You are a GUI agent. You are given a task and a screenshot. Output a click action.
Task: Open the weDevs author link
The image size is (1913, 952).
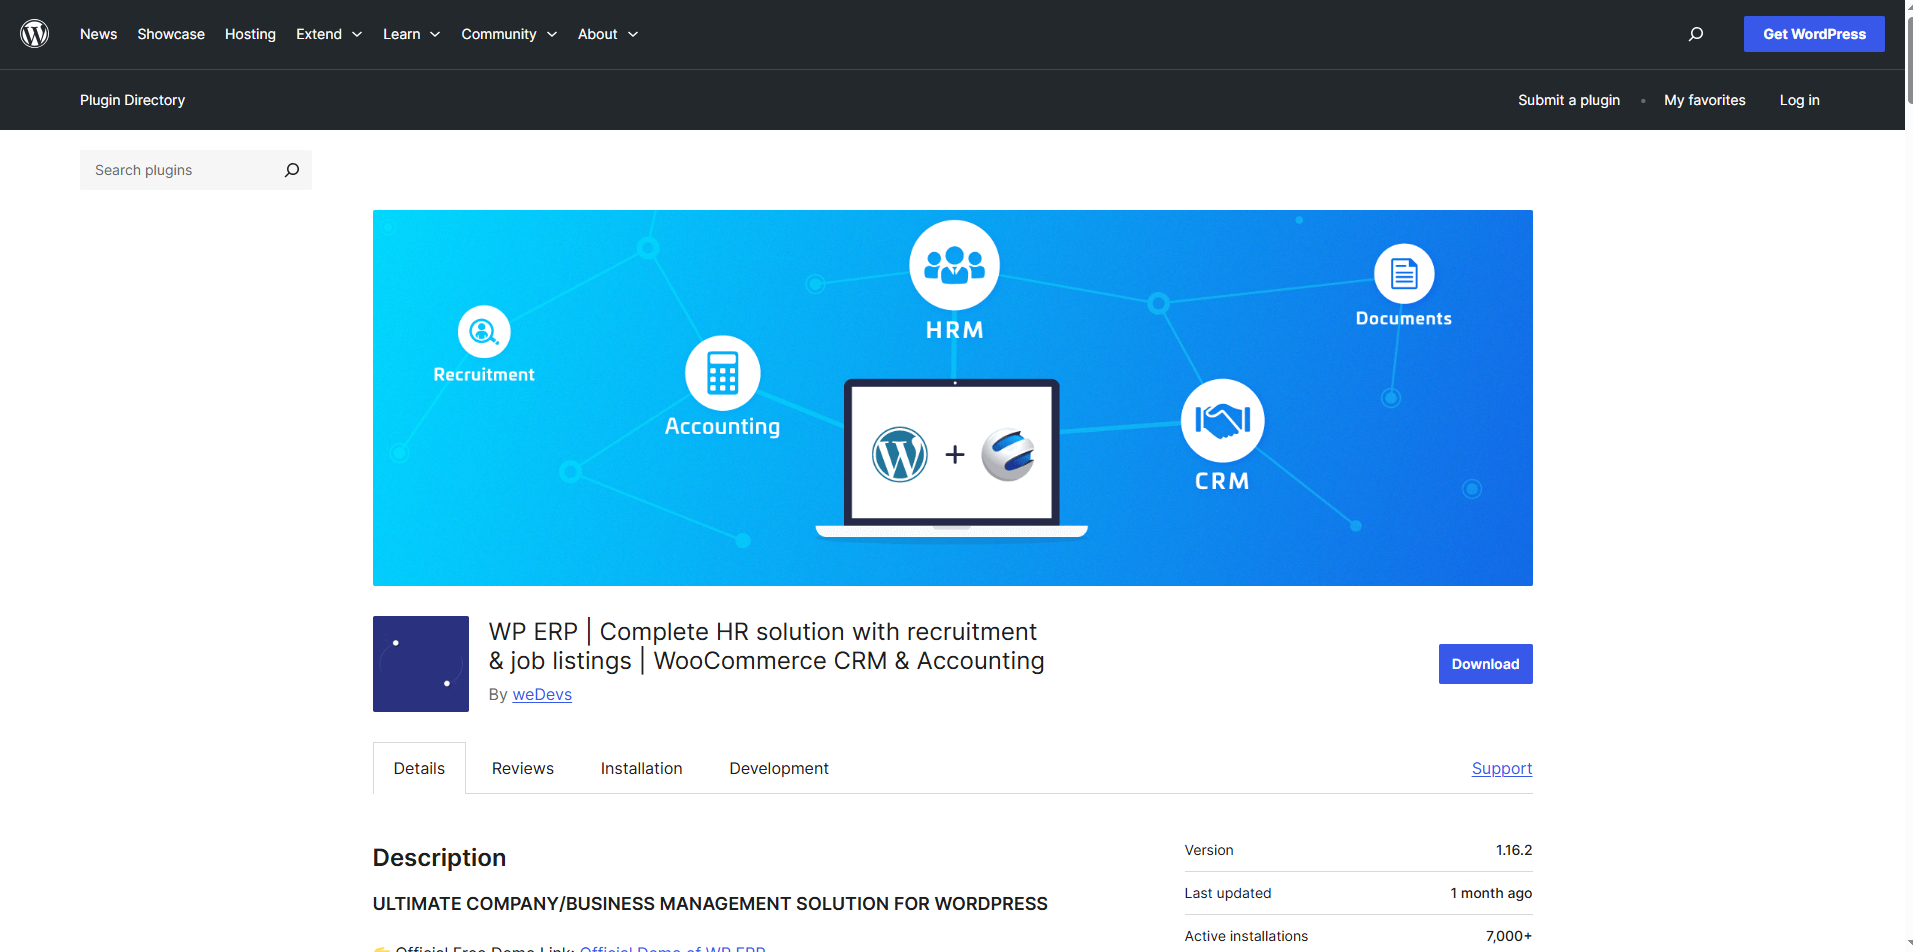click(x=542, y=694)
